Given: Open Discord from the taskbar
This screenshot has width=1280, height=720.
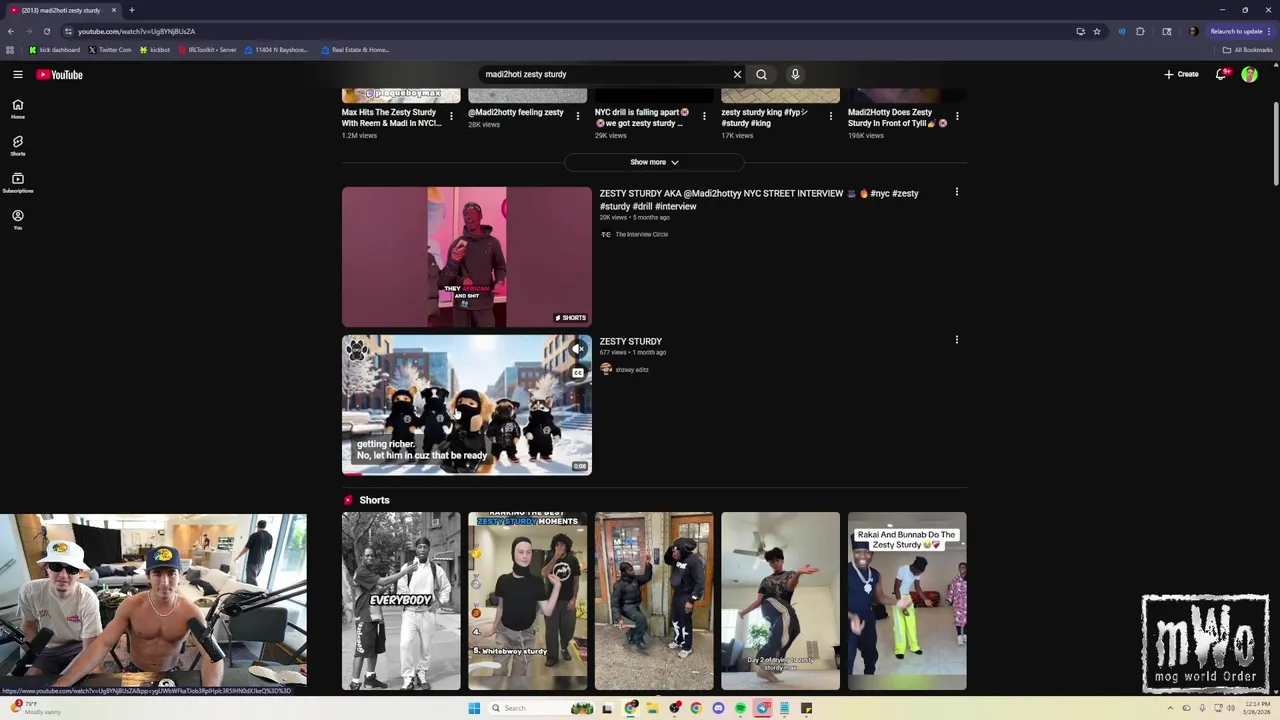Looking at the screenshot, I should point(718,708).
